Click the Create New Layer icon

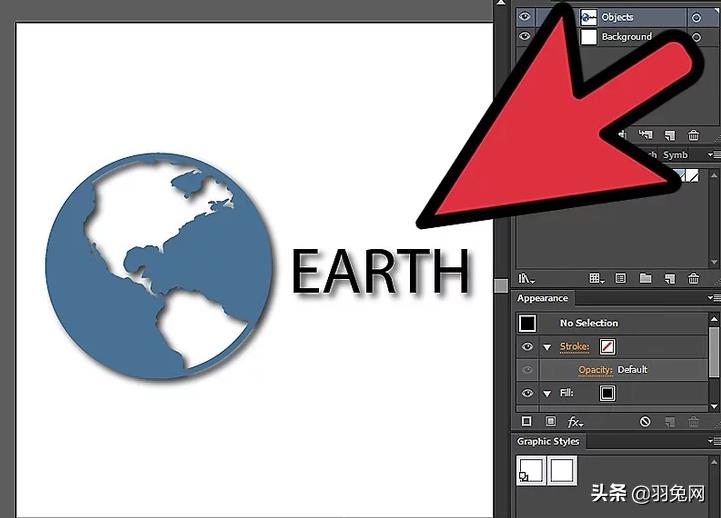pos(670,135)
